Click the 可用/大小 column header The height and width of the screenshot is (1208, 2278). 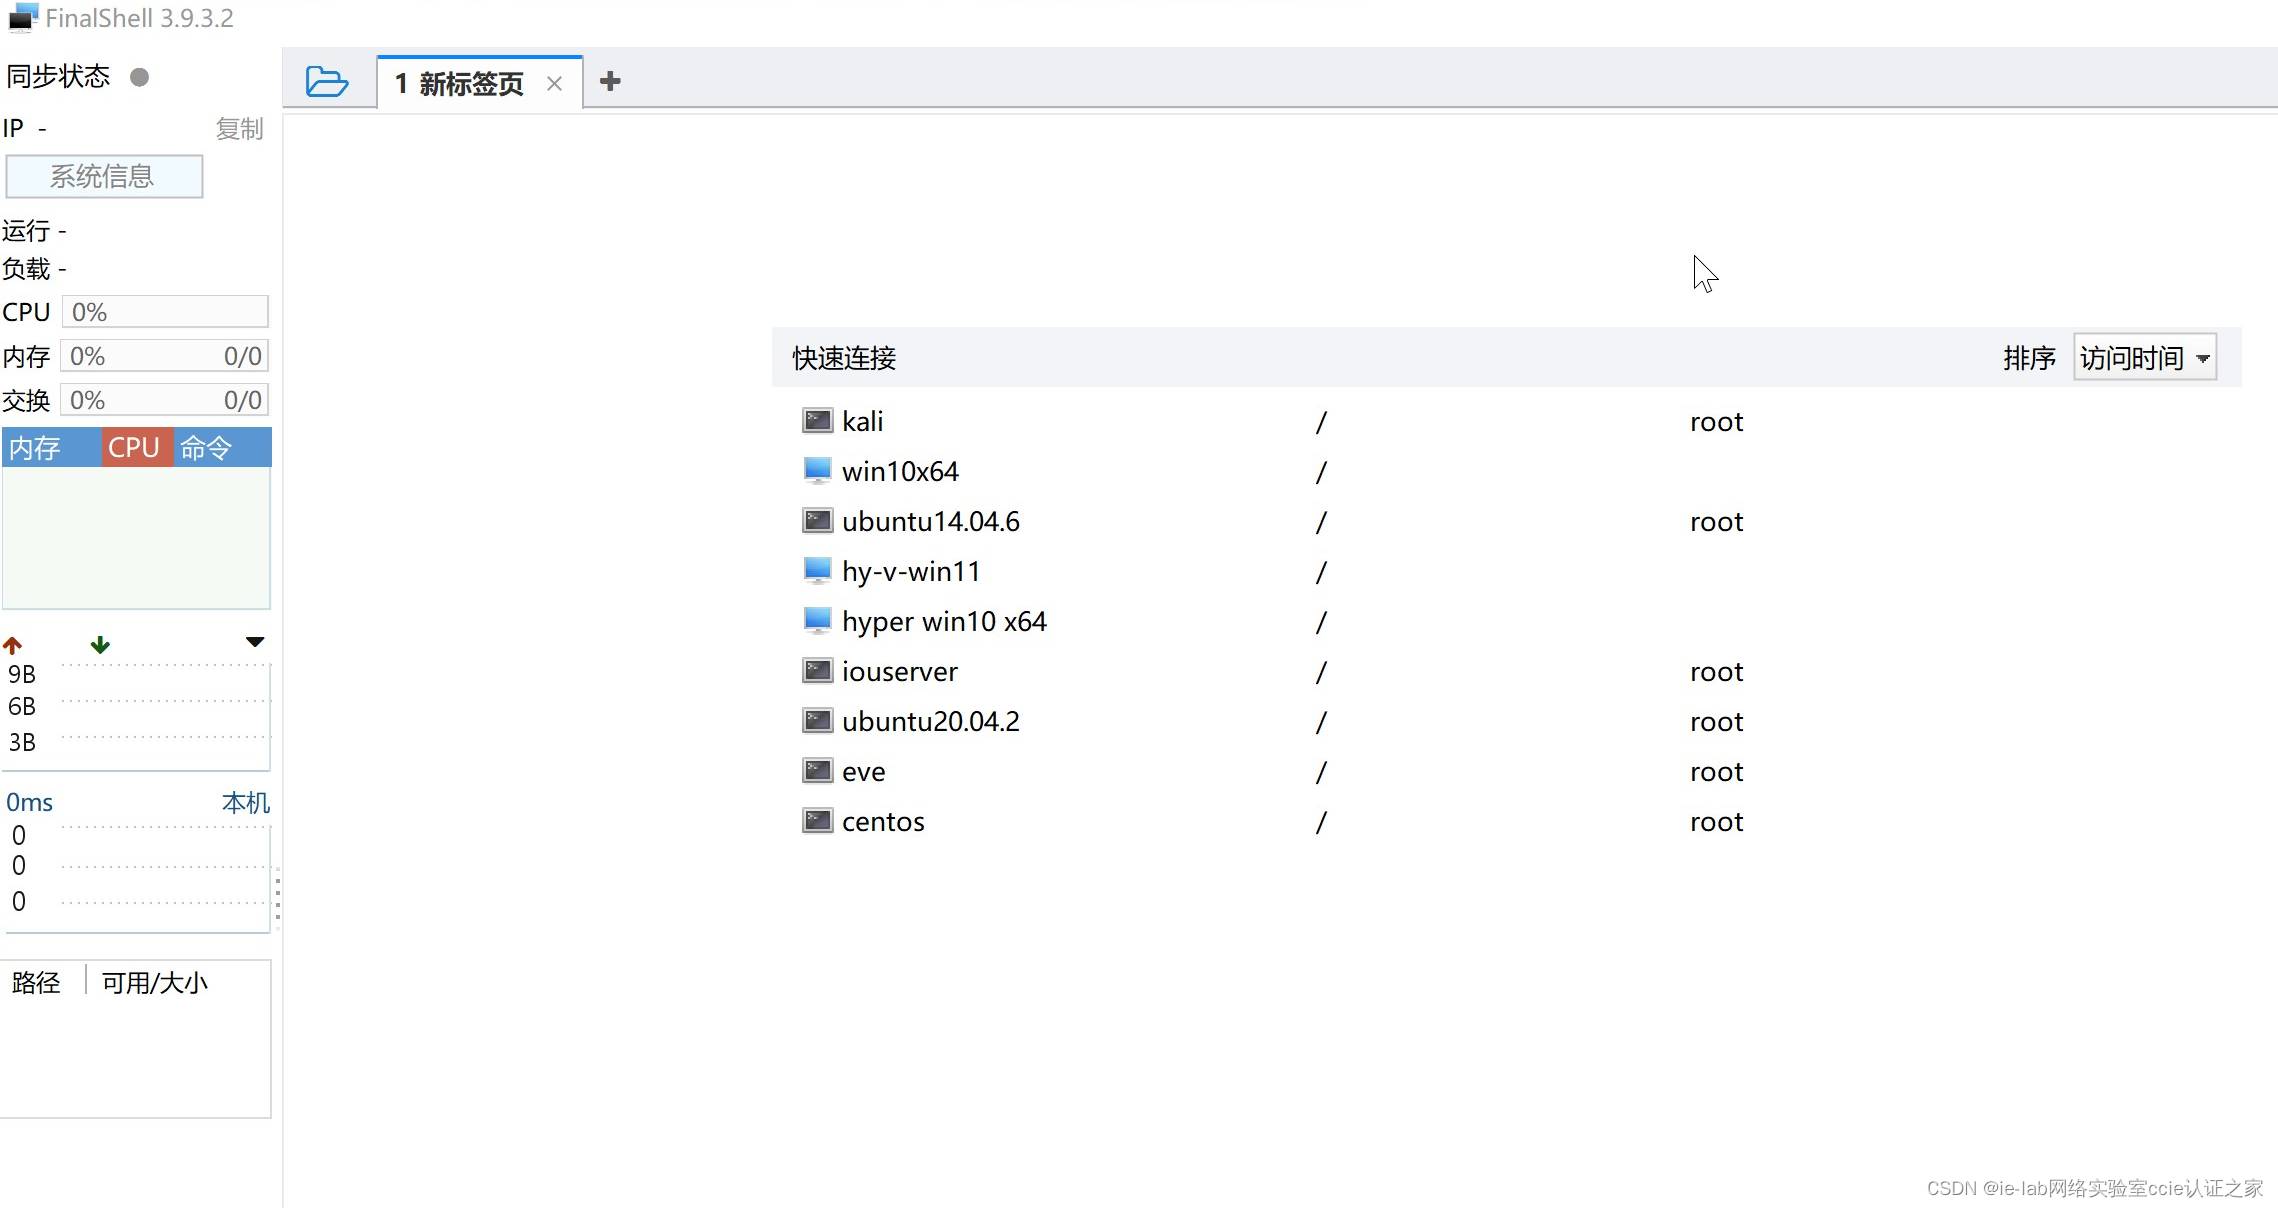pyautogui.click(x=155, y=982)
